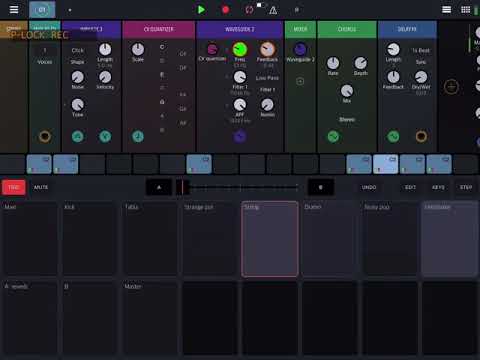Open the KEYS view

[x=438, y=187]
